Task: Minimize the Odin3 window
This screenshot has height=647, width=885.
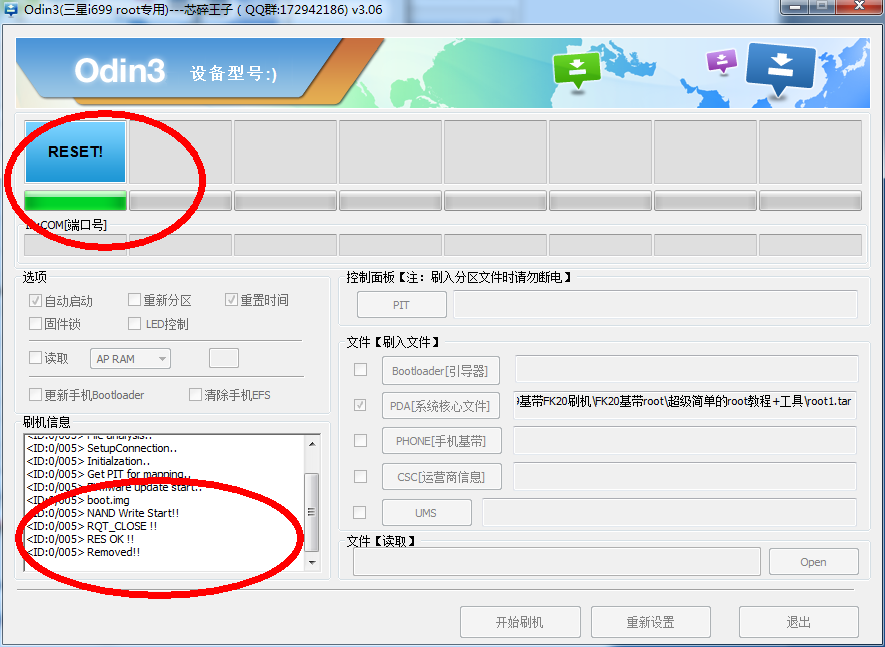Action: click(x=796, y=6)
